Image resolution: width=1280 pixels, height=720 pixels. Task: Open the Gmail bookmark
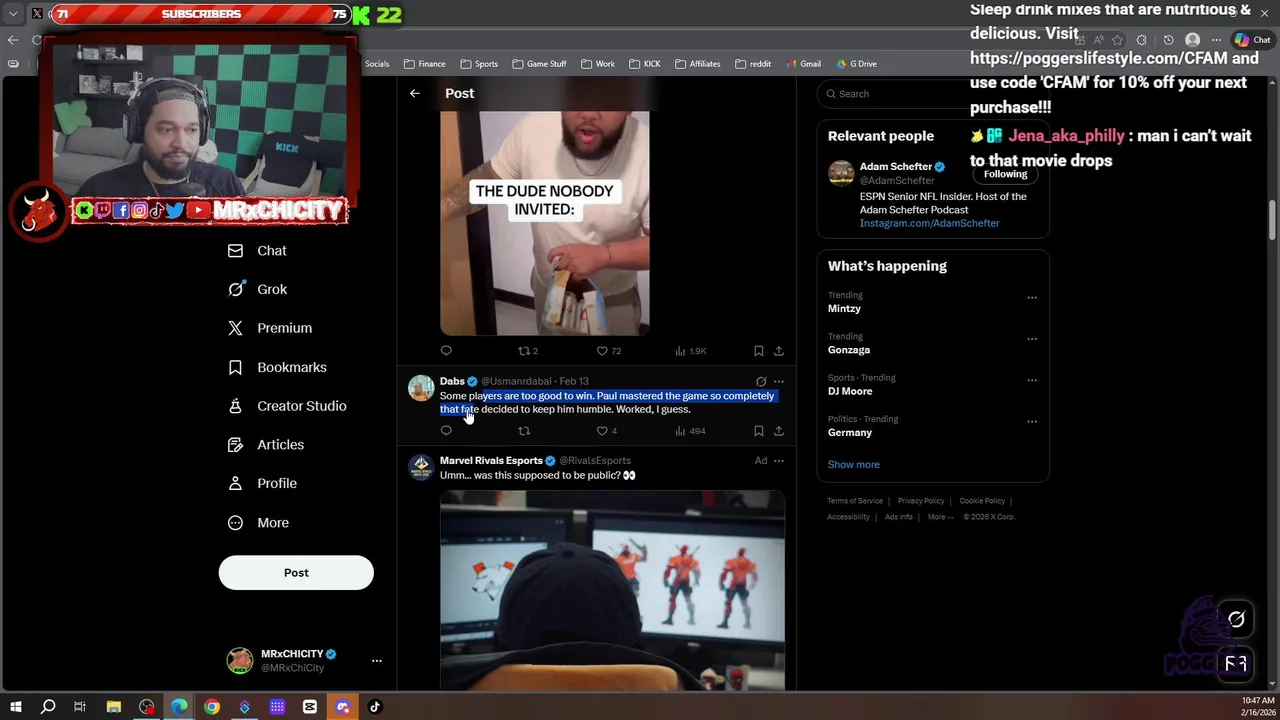tap(803, 64)
